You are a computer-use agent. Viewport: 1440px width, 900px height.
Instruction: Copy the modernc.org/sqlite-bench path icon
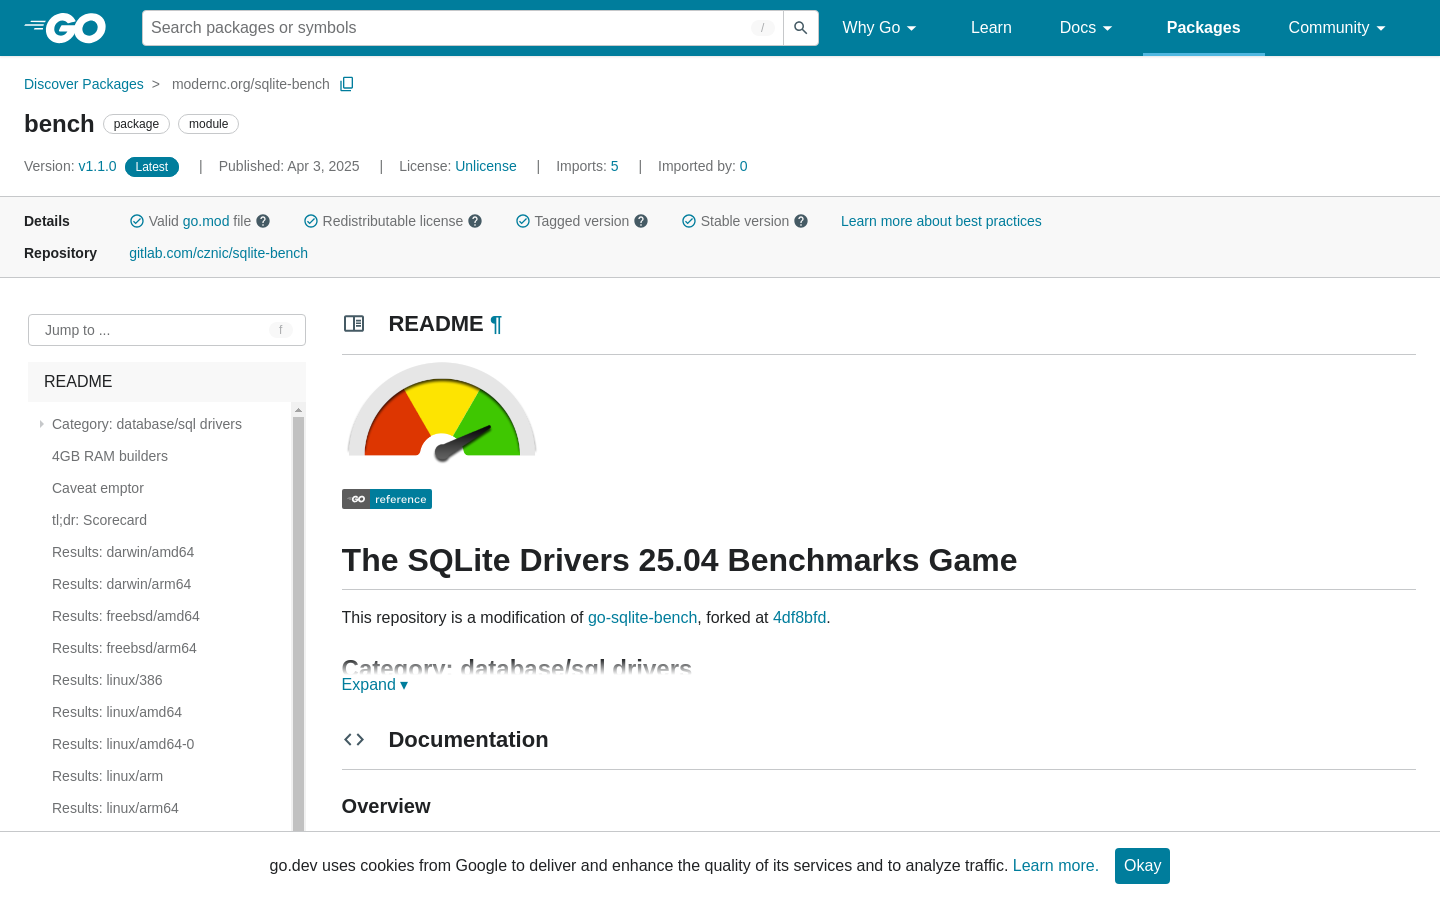tap(347, 84)
